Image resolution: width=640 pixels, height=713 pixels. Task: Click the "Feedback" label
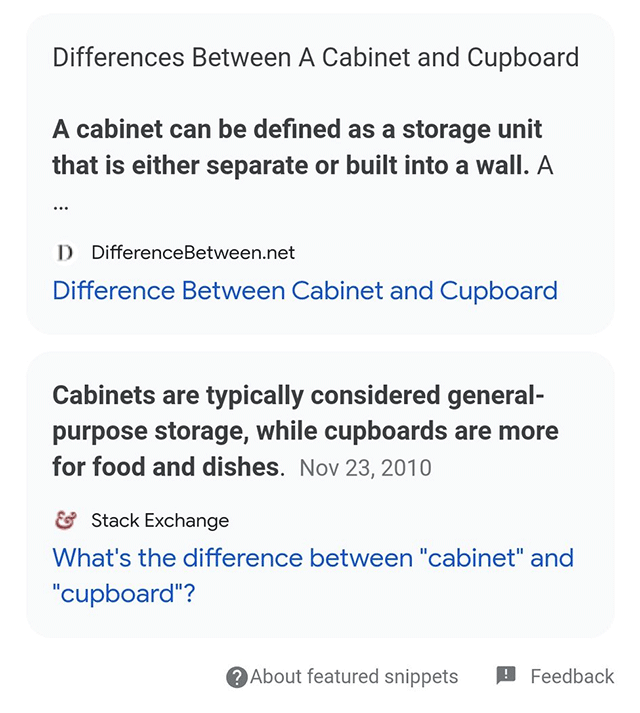click(x=572, y=677)
